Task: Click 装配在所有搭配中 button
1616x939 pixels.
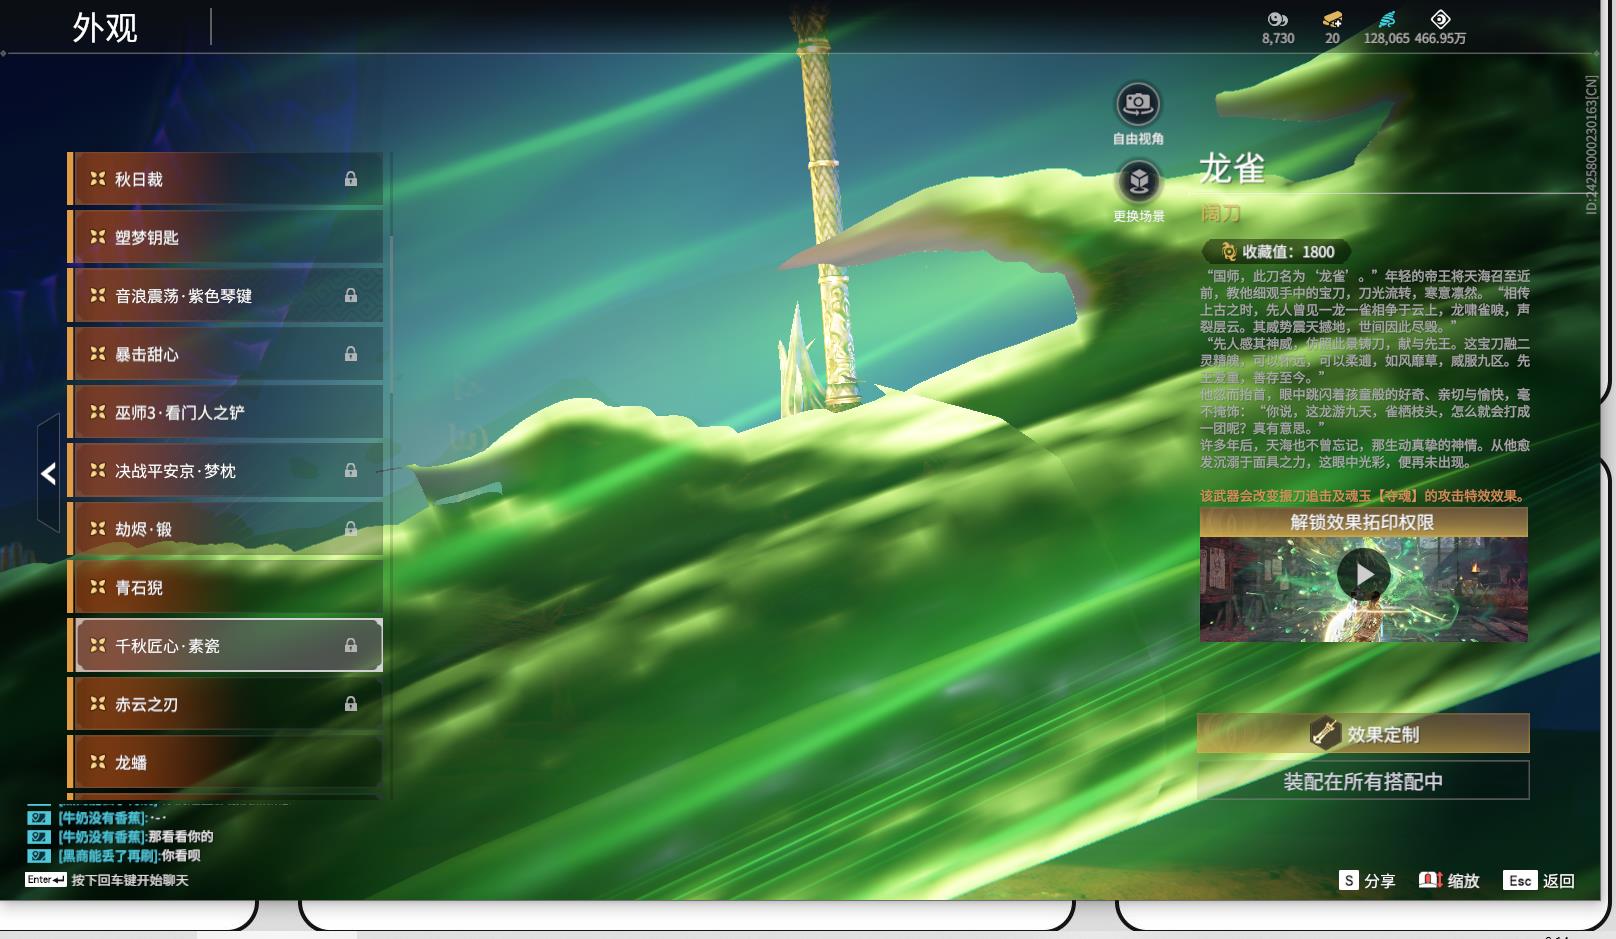Action: point(1363,781)
